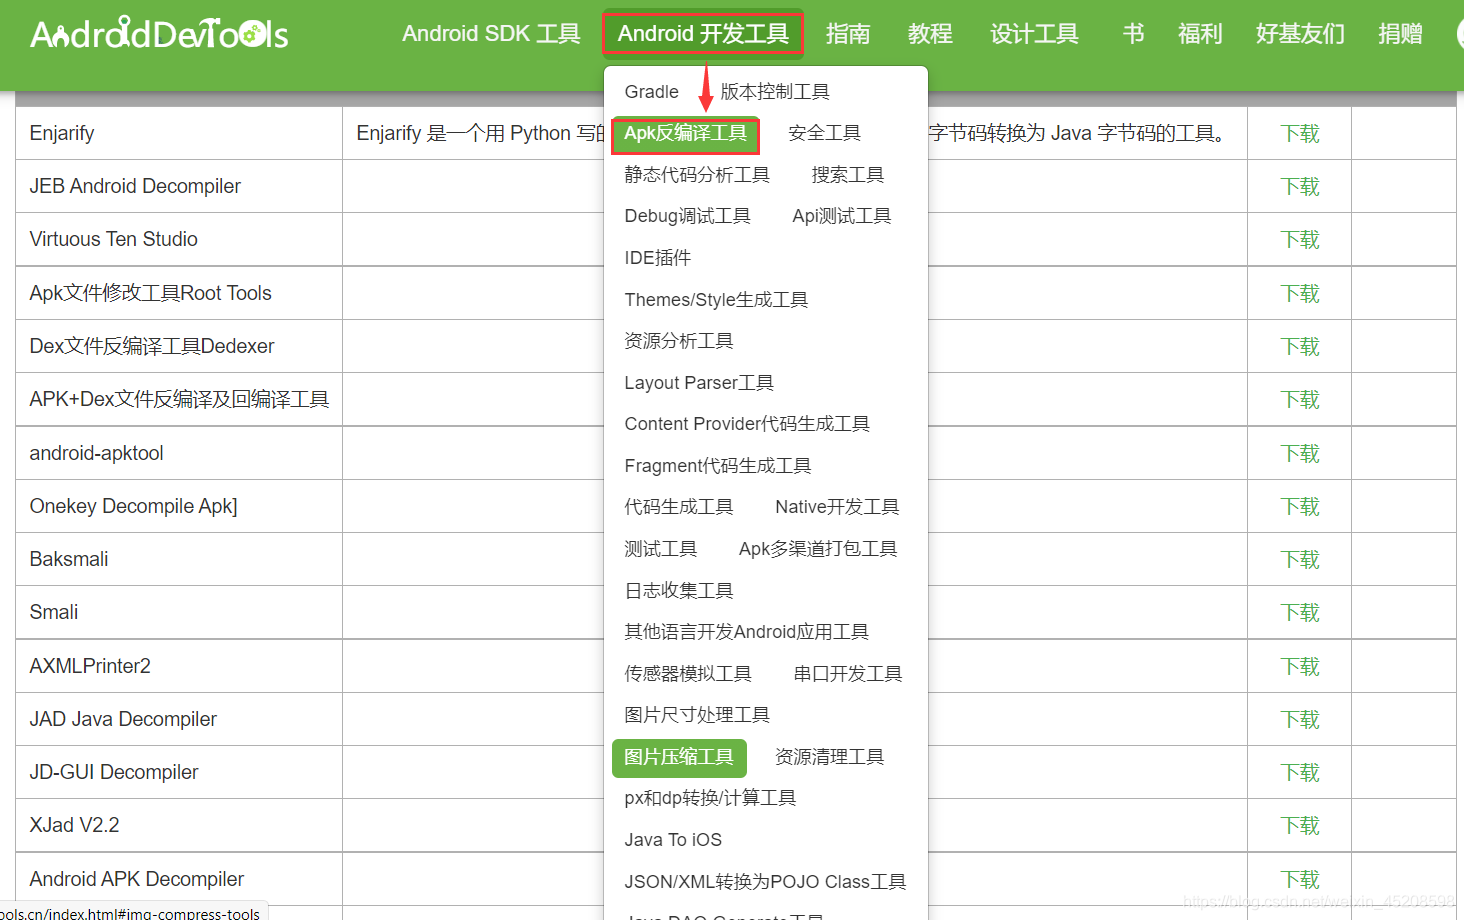The height and width of the screenshot is (920, 1464).
Task: Click 下载 link for Onekey Decompile Apk
Action: tap(1300, 507)
